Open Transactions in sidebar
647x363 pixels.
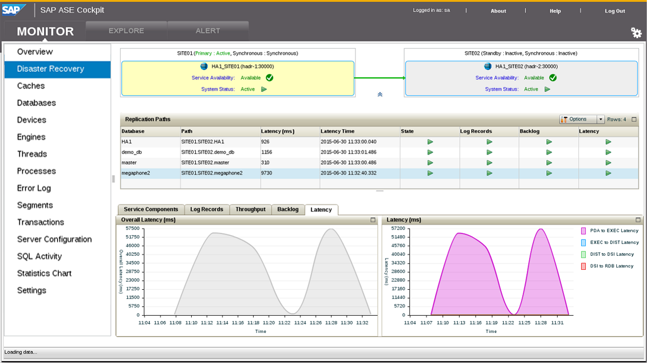[57, 222]
